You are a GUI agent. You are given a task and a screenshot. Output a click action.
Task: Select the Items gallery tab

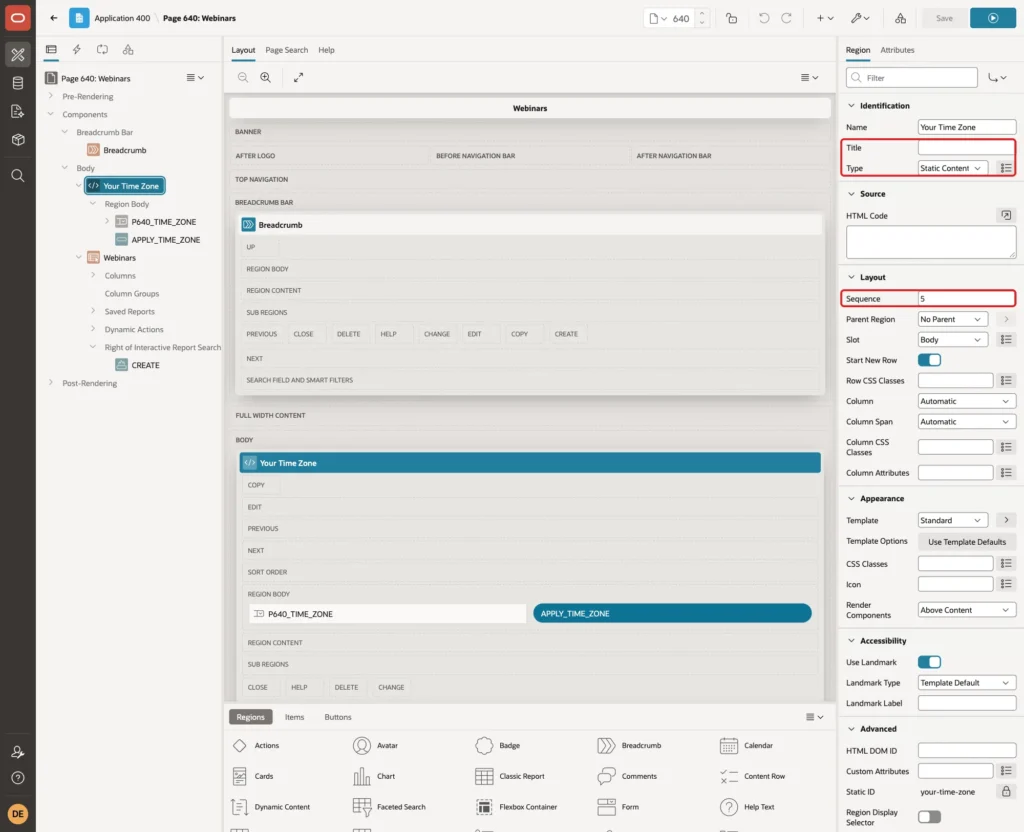[x=294, y=716]
